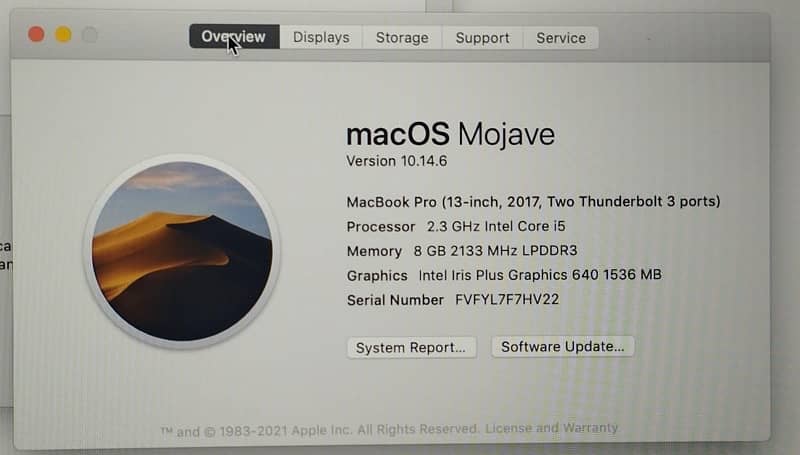Minimize window with the yellow button
The image size is (800, 455).
pos(63,35)
